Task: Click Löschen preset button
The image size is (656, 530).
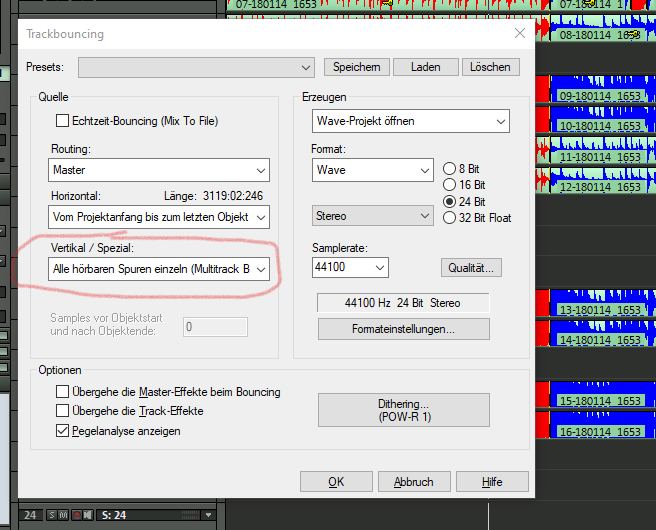Action: [491, 67]
